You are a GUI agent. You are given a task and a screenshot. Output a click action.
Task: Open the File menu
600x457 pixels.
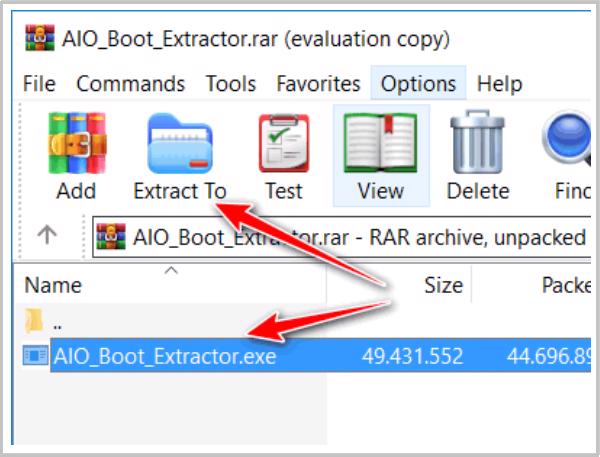pyautogui.click(x=39, y=83)
